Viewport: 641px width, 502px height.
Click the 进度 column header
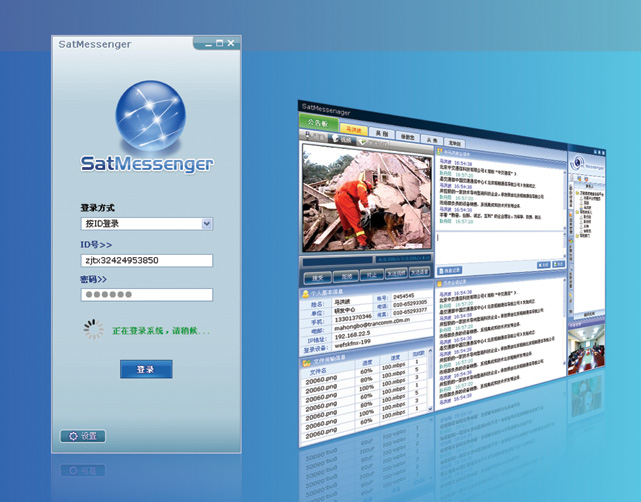(367, 363)
